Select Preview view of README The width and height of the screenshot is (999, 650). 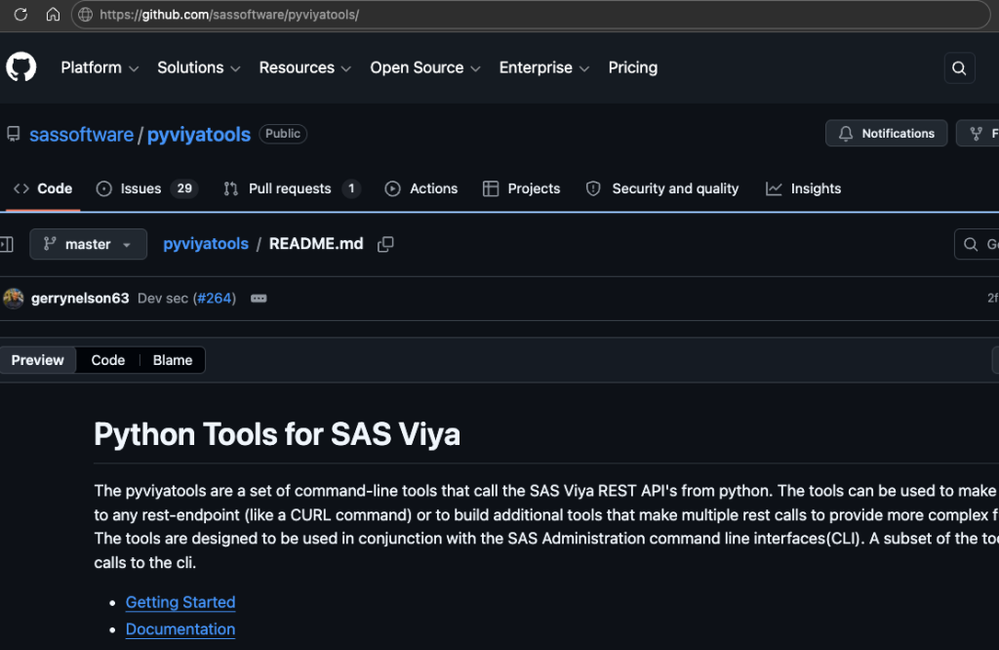point(38,360)
